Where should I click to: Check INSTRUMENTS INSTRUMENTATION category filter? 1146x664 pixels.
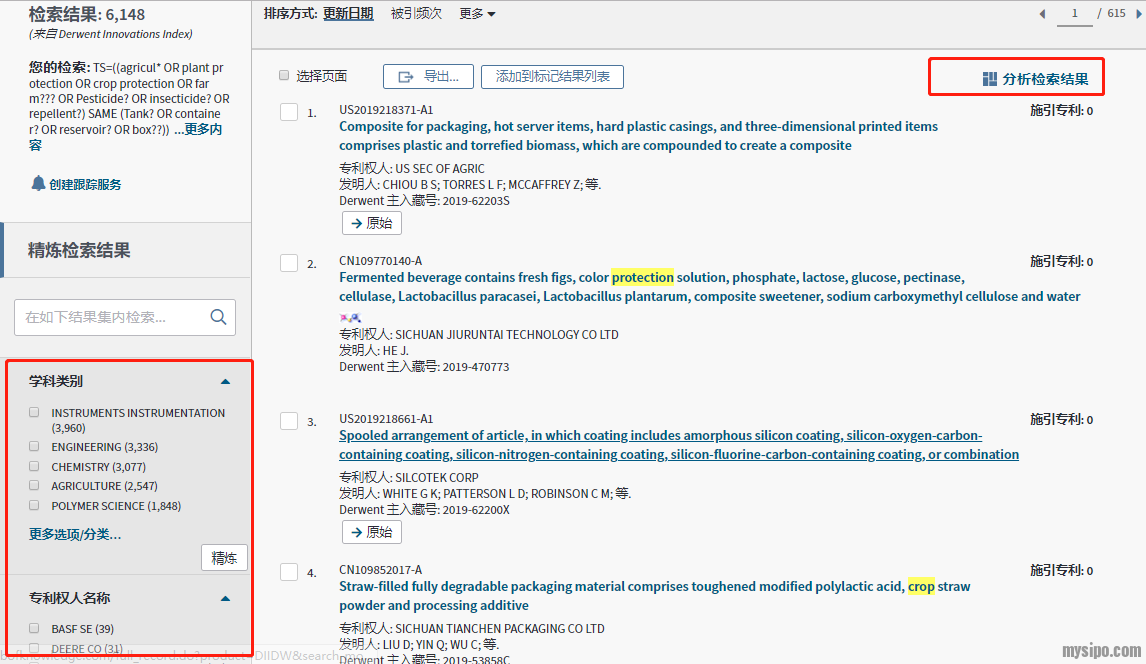[34, 412]
